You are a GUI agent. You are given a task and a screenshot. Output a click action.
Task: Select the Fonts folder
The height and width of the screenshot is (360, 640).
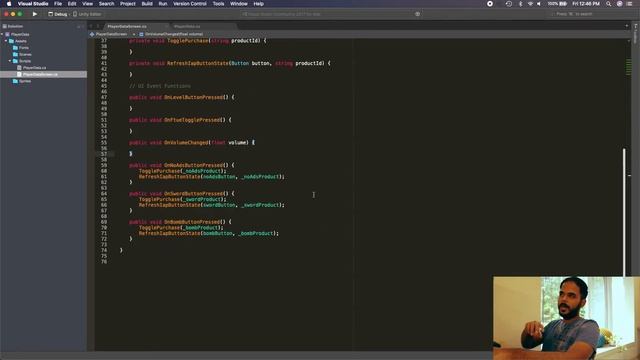[24, 48]
